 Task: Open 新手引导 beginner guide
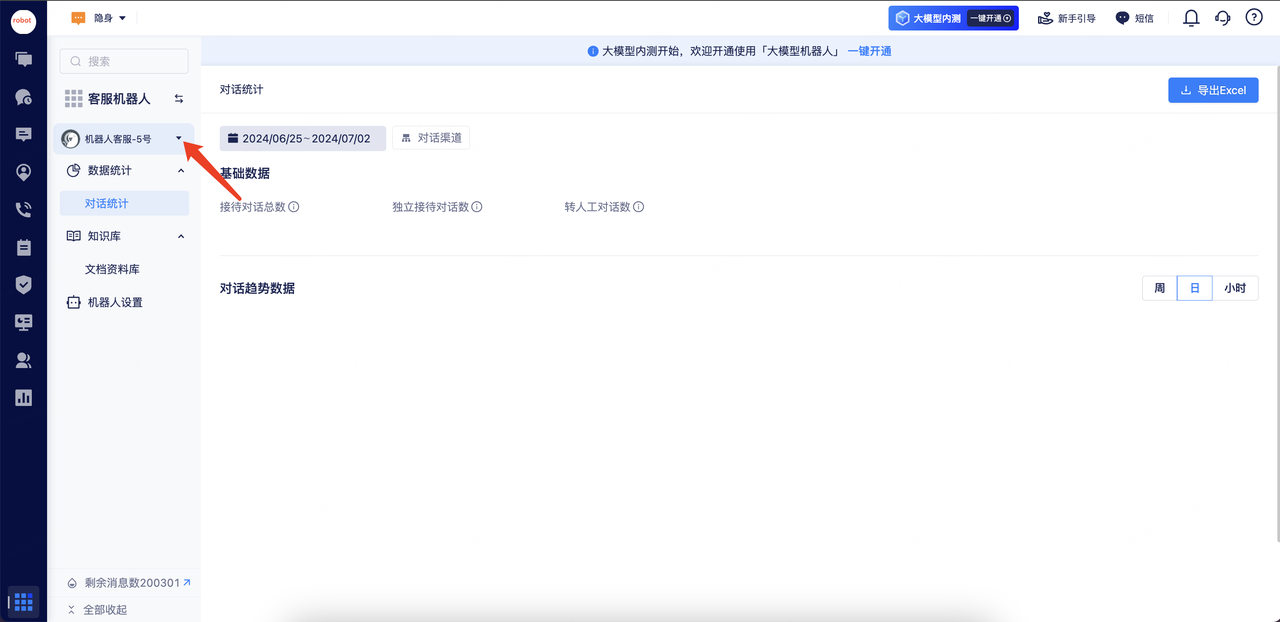point(1066,18)
